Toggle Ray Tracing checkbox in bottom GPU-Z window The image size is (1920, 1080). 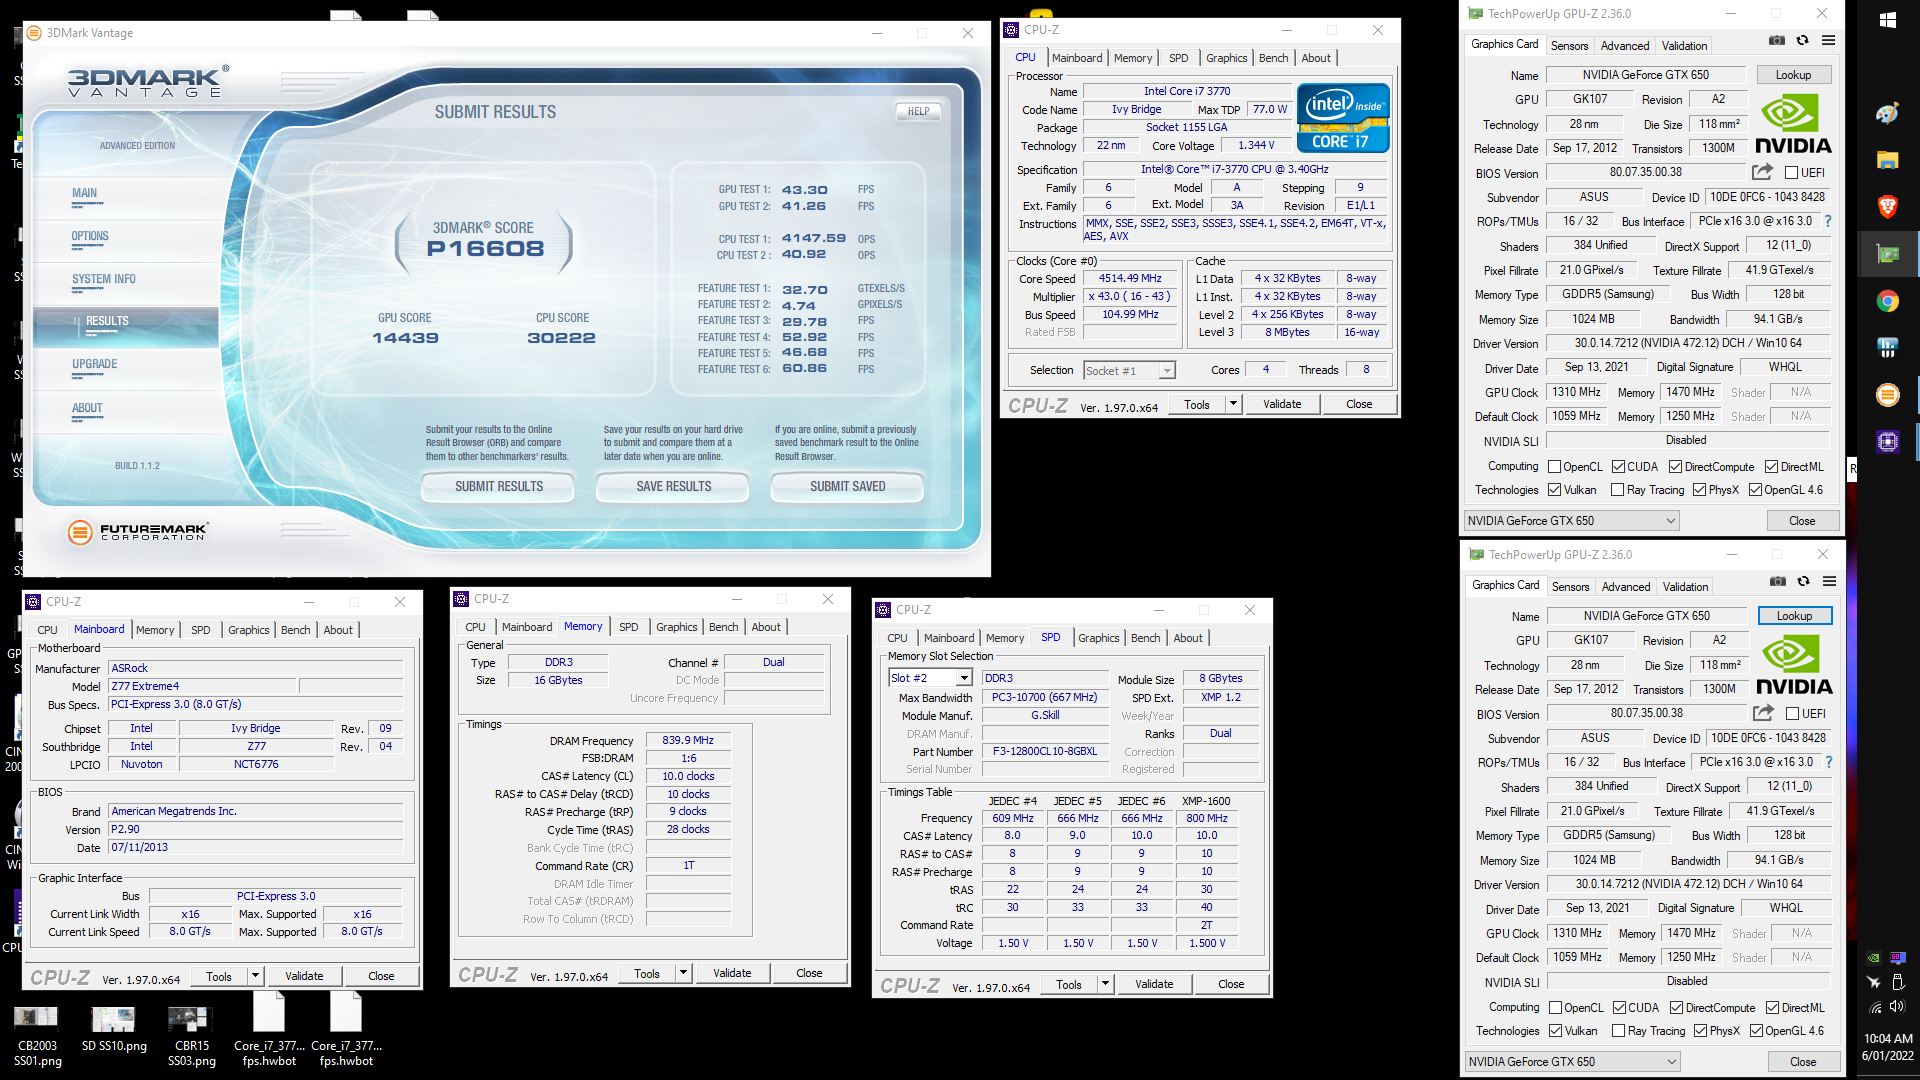(x=1619, y=1031)
